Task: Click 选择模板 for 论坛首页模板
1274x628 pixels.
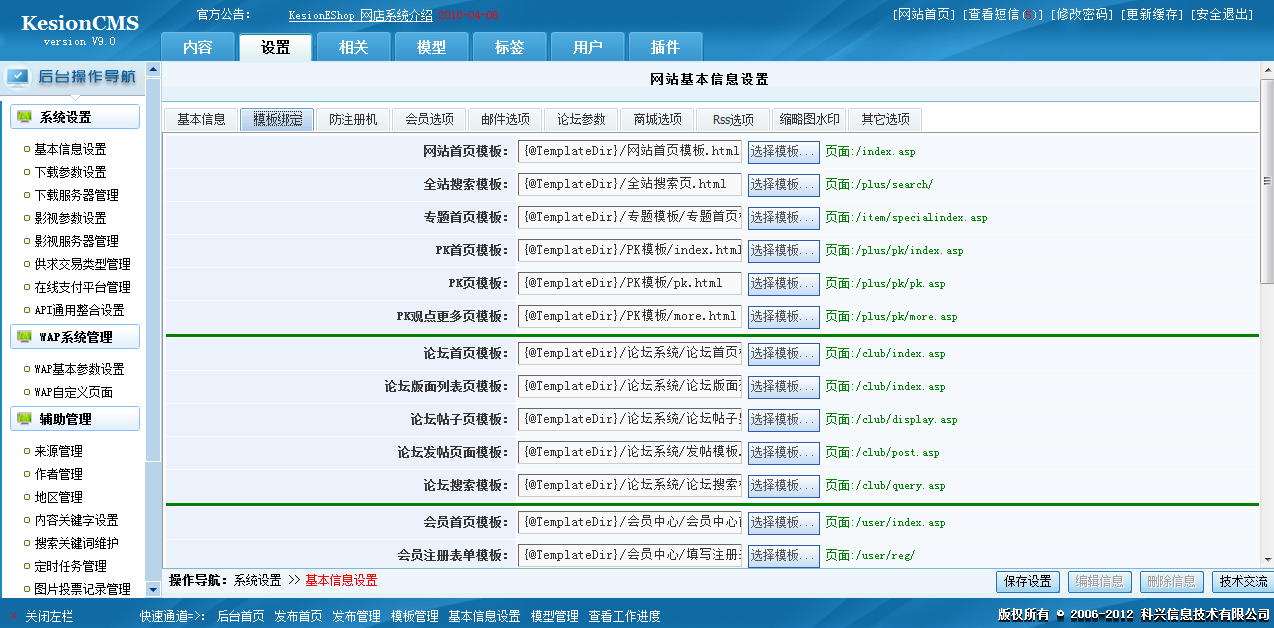Action: 784,354
